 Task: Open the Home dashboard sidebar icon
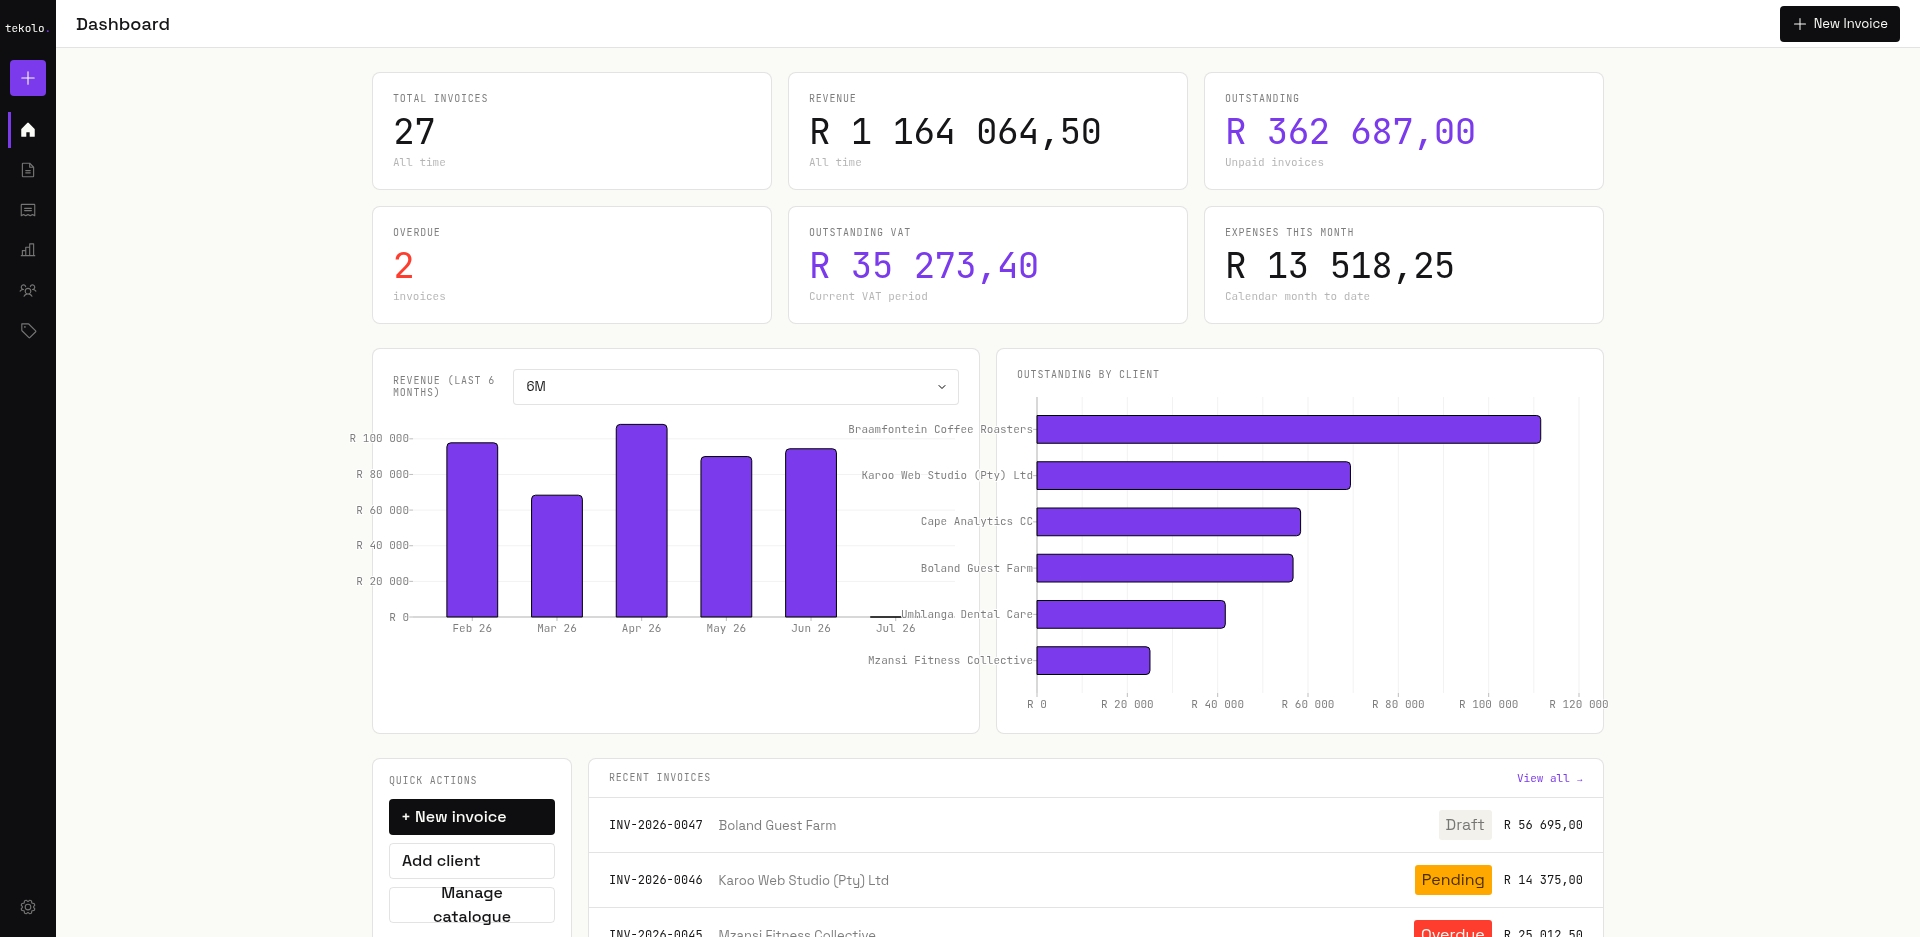point(28,130)
